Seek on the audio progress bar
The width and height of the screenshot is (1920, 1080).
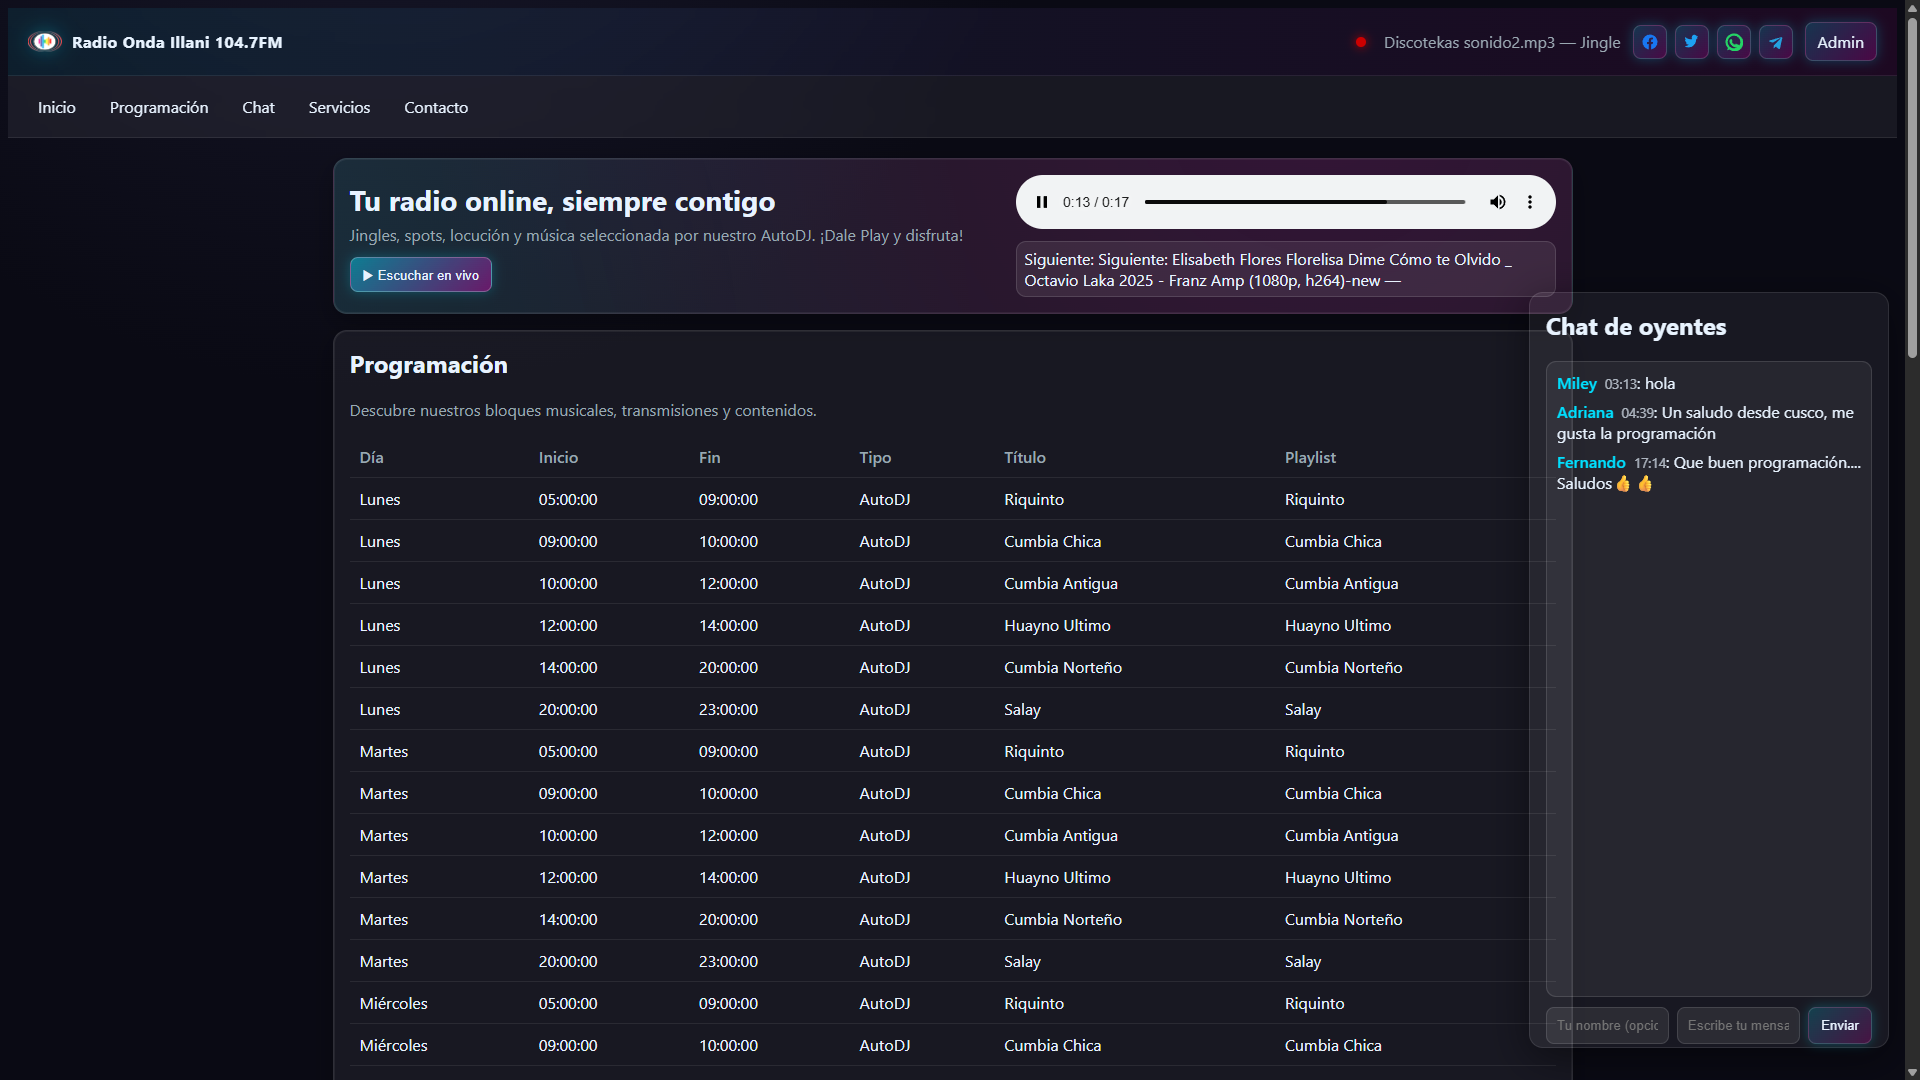(1304, 202)
